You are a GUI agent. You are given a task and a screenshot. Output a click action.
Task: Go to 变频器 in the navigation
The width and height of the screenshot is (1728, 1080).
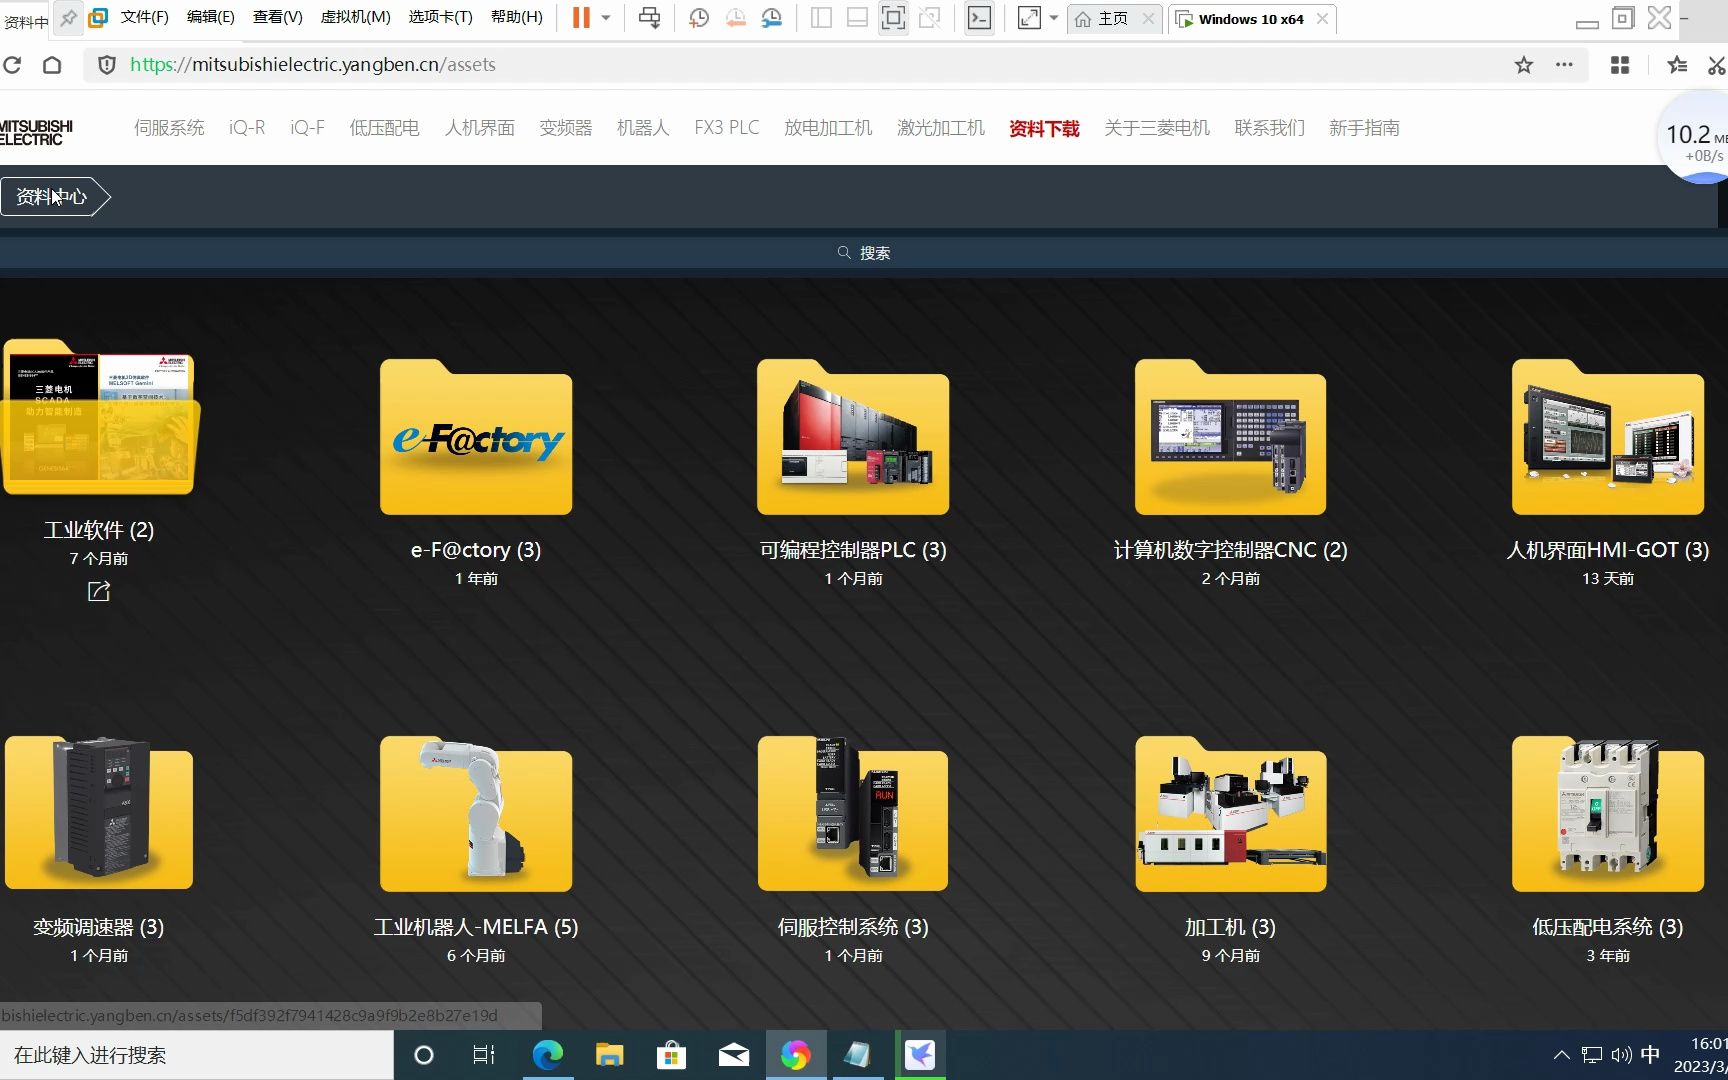566,128
